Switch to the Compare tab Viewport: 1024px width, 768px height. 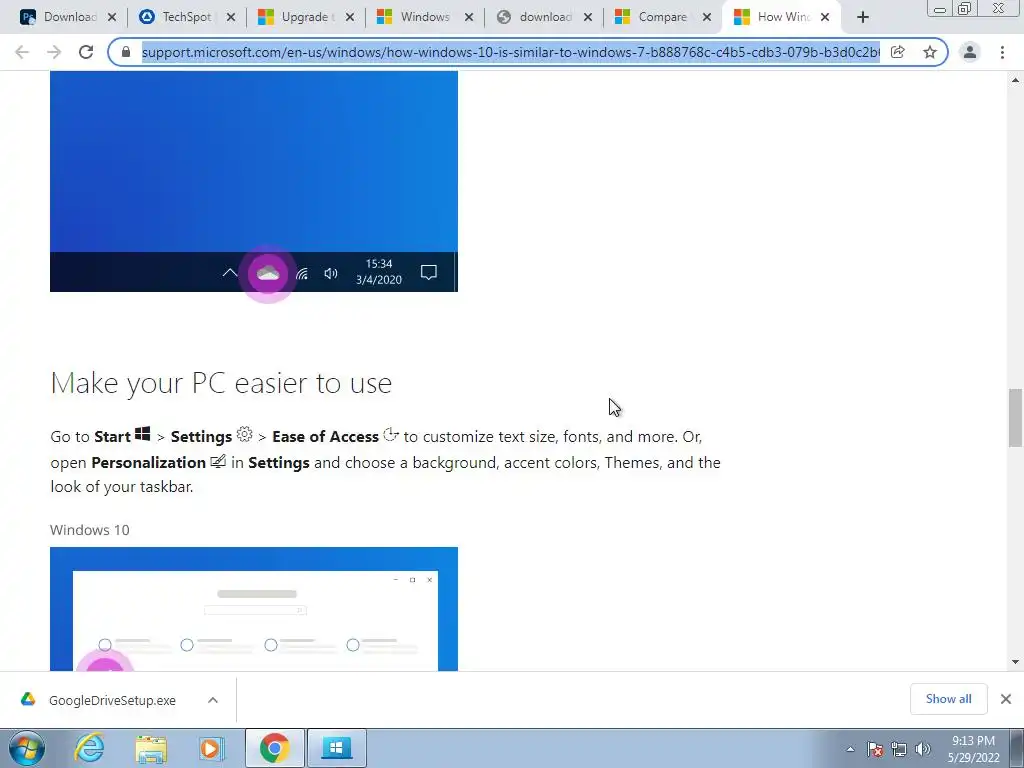[652, 17]
